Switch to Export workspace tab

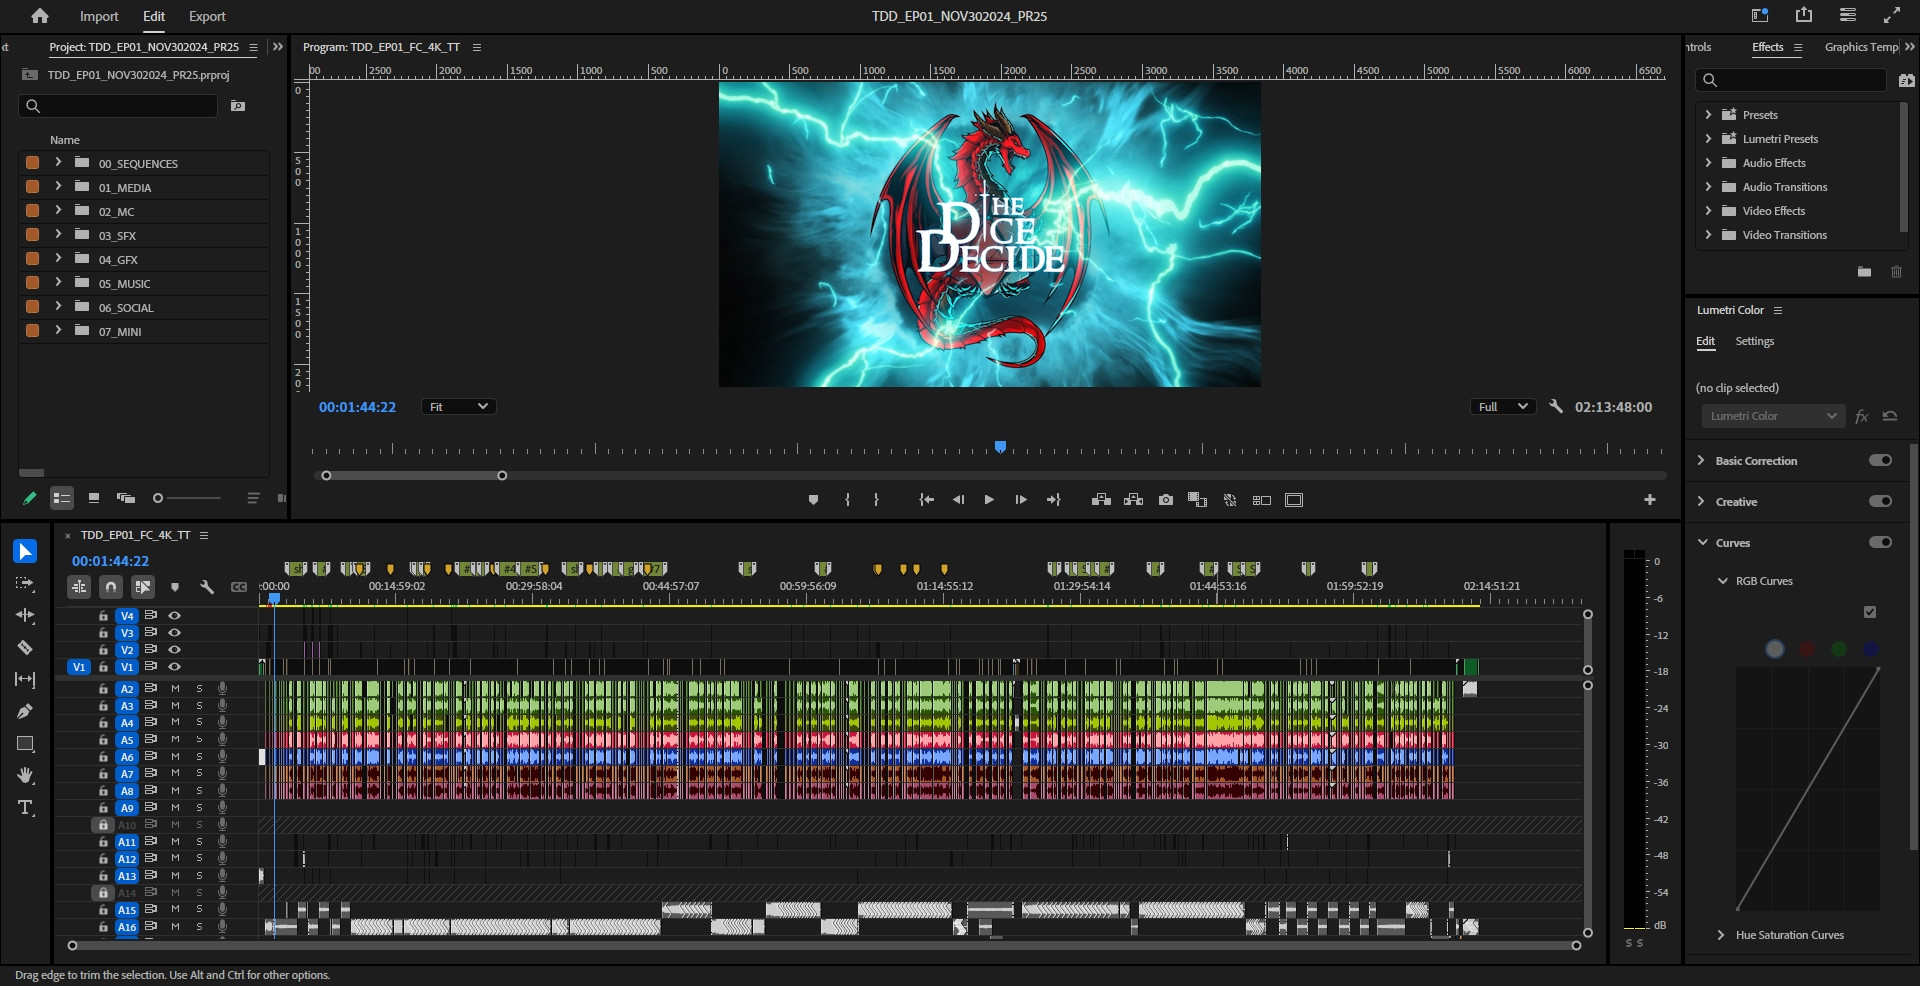(207, 16)
